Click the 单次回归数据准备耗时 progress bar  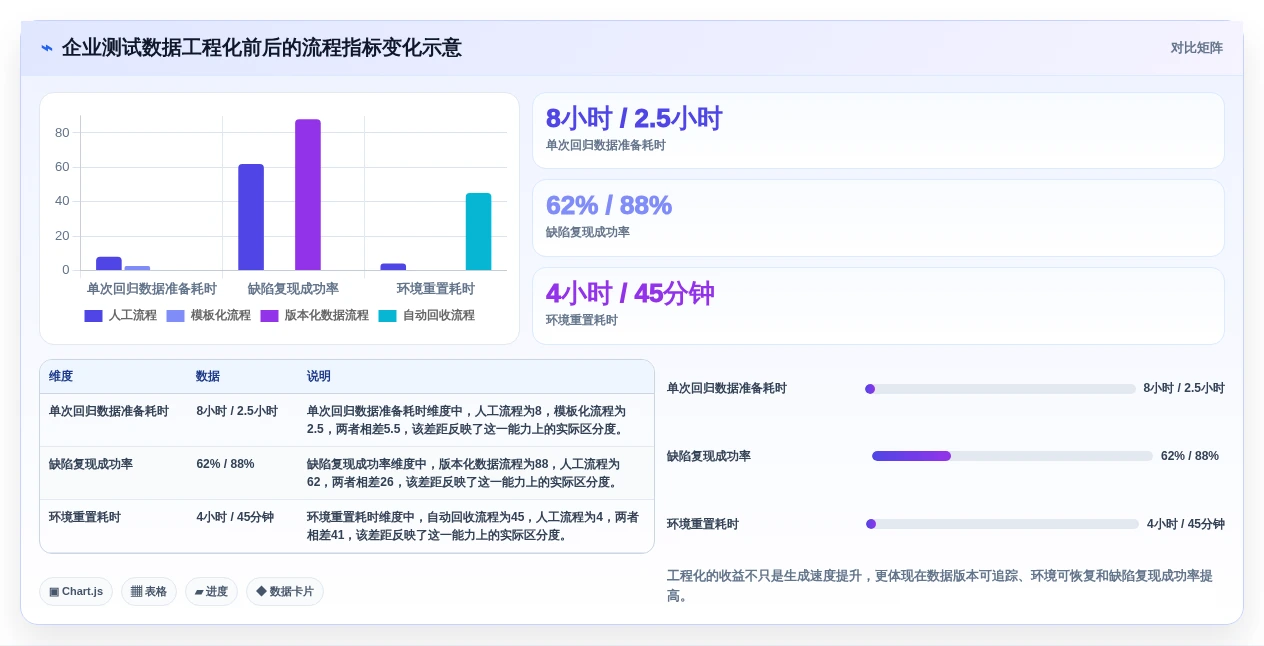click(x=1000, y=389)
